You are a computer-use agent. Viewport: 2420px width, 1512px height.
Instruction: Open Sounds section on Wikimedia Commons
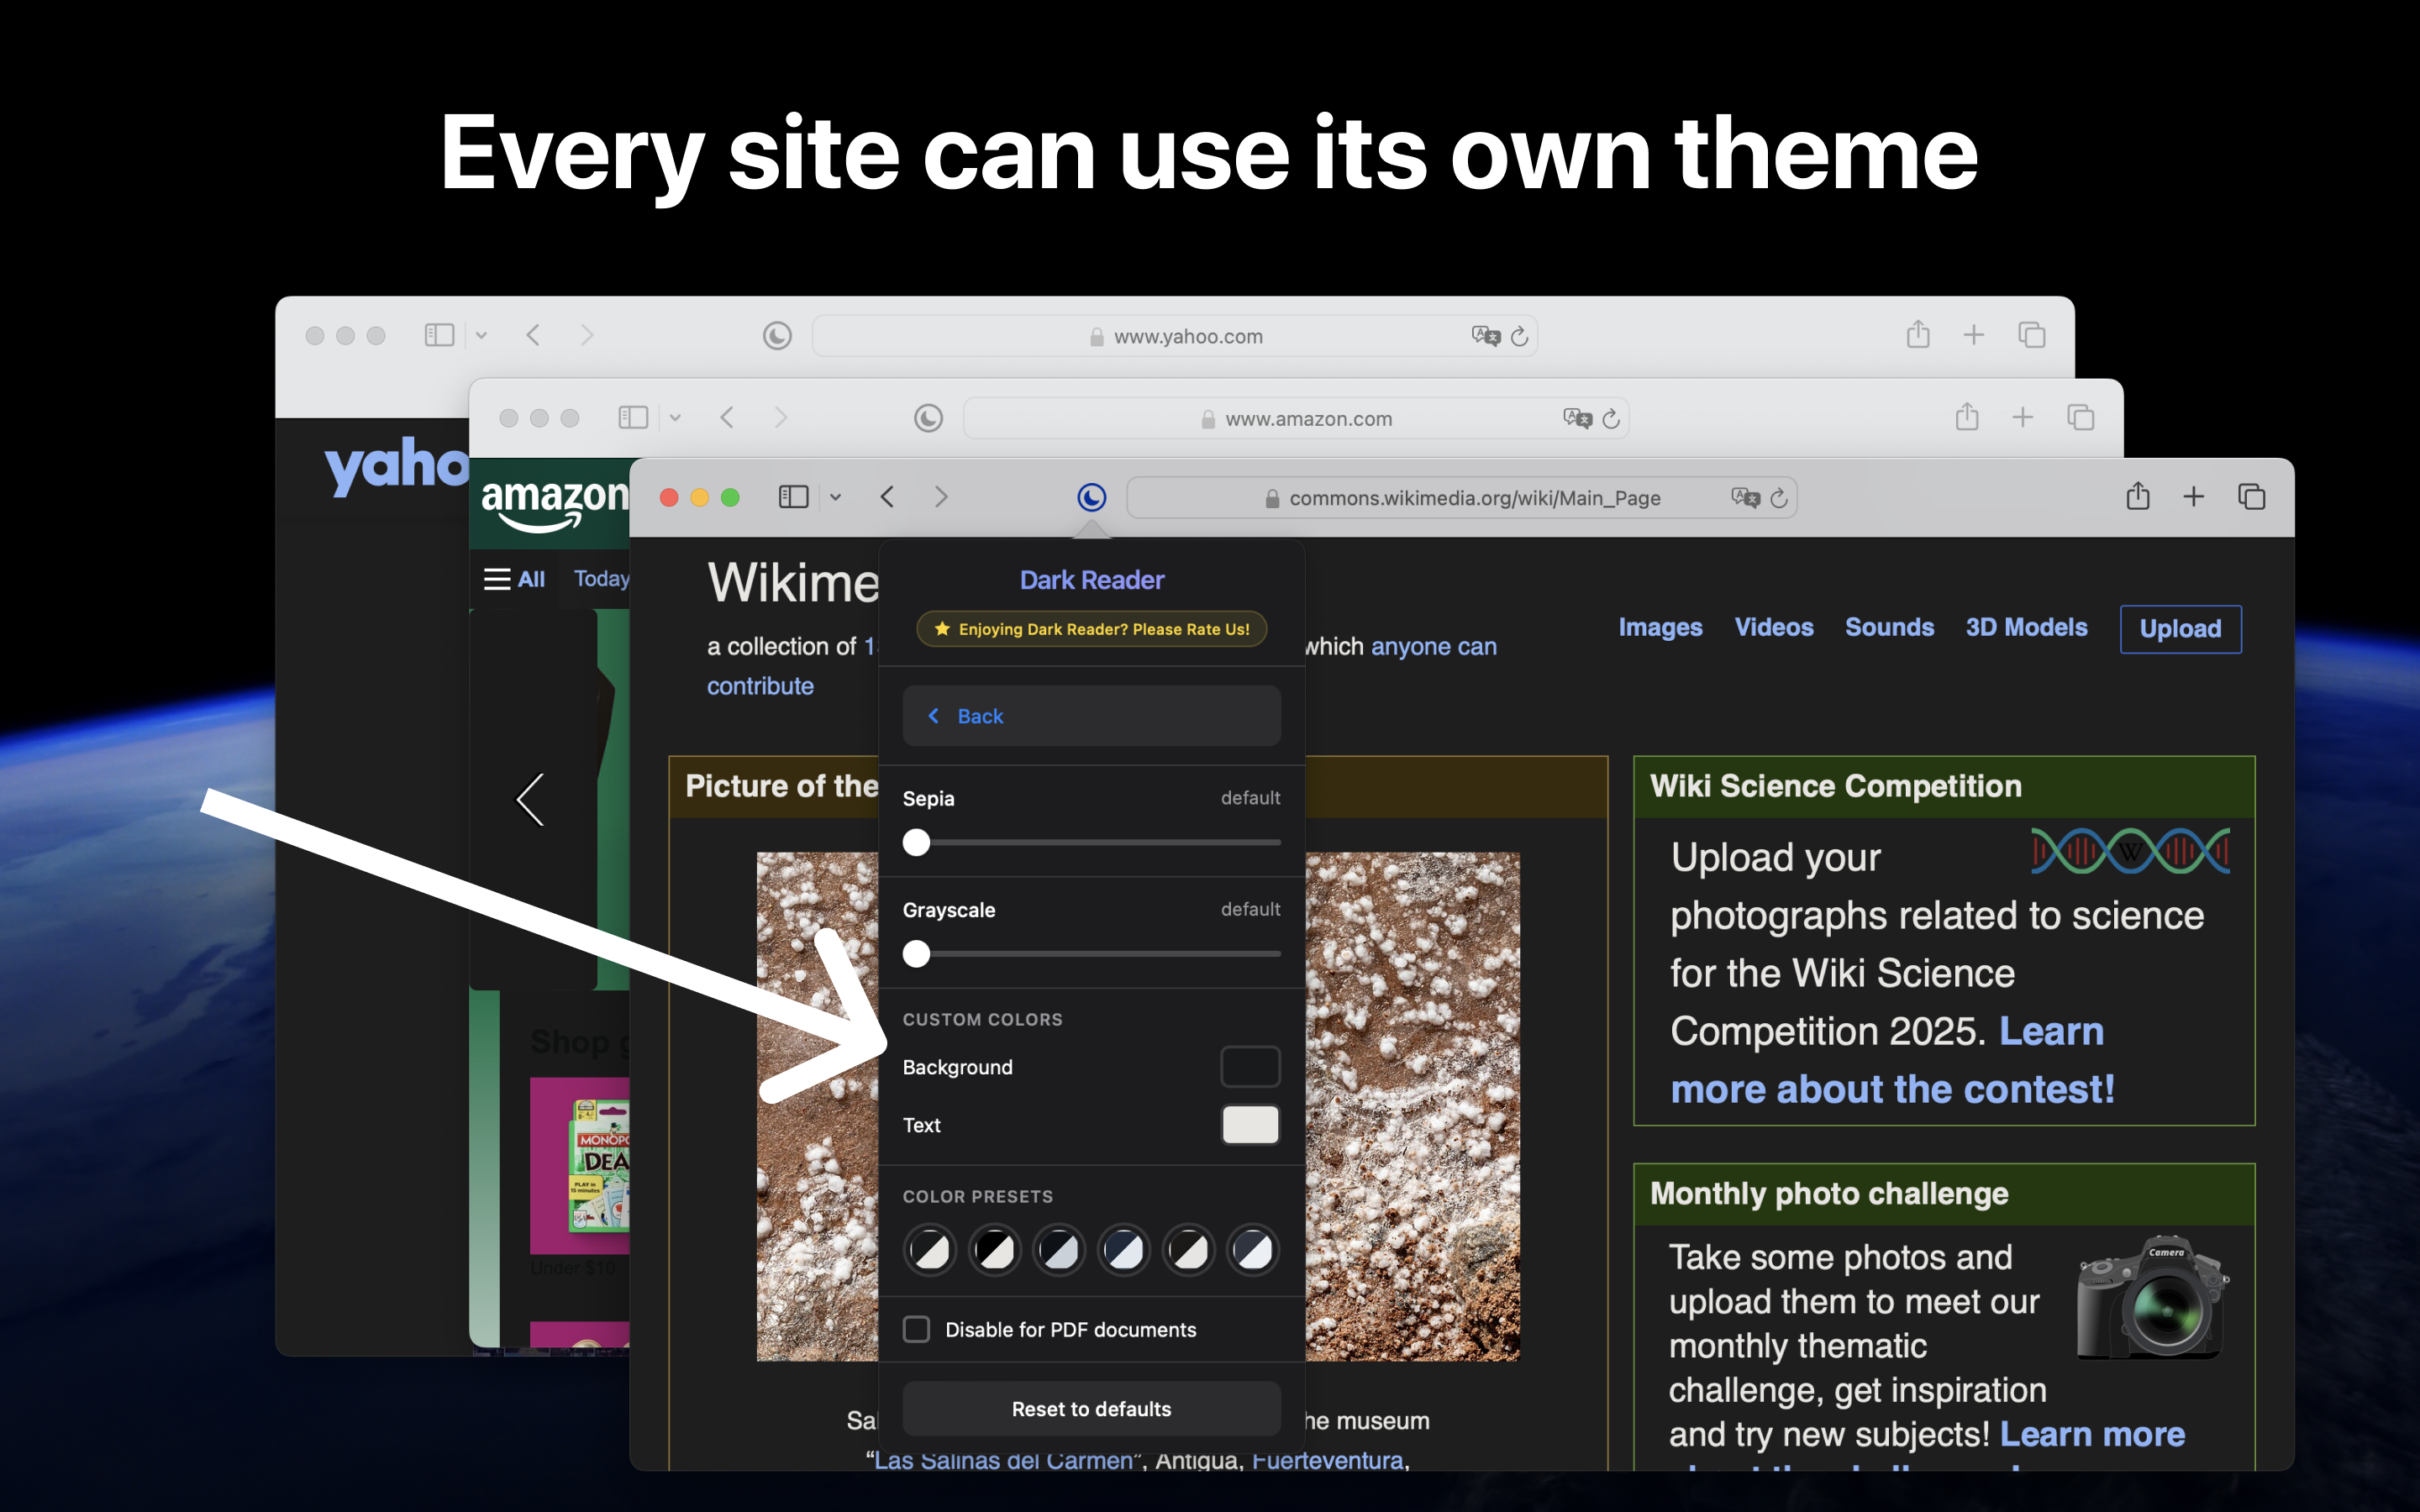point(1889,627)
